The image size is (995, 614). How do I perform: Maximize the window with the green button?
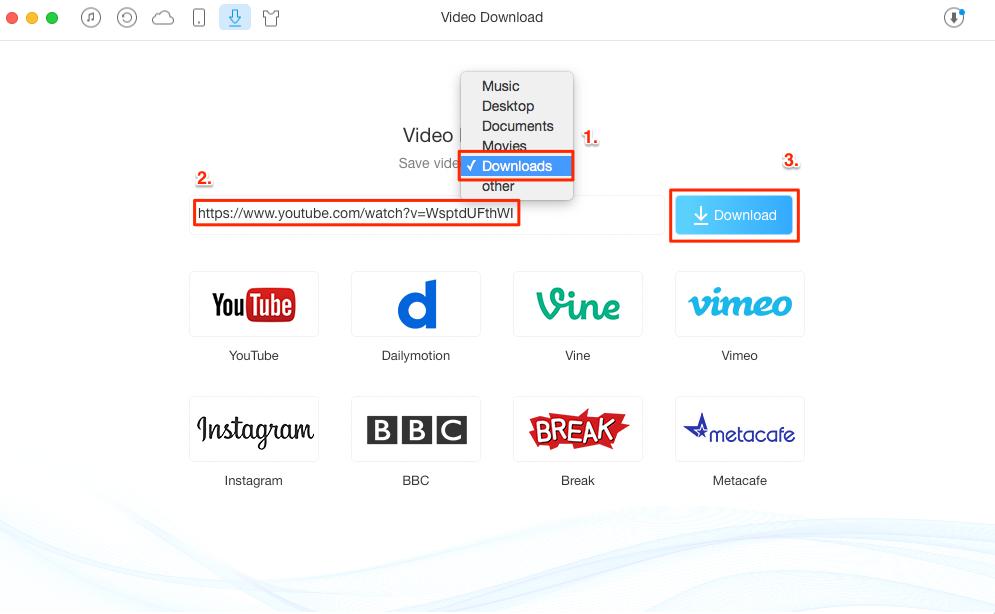coord(52,18)
